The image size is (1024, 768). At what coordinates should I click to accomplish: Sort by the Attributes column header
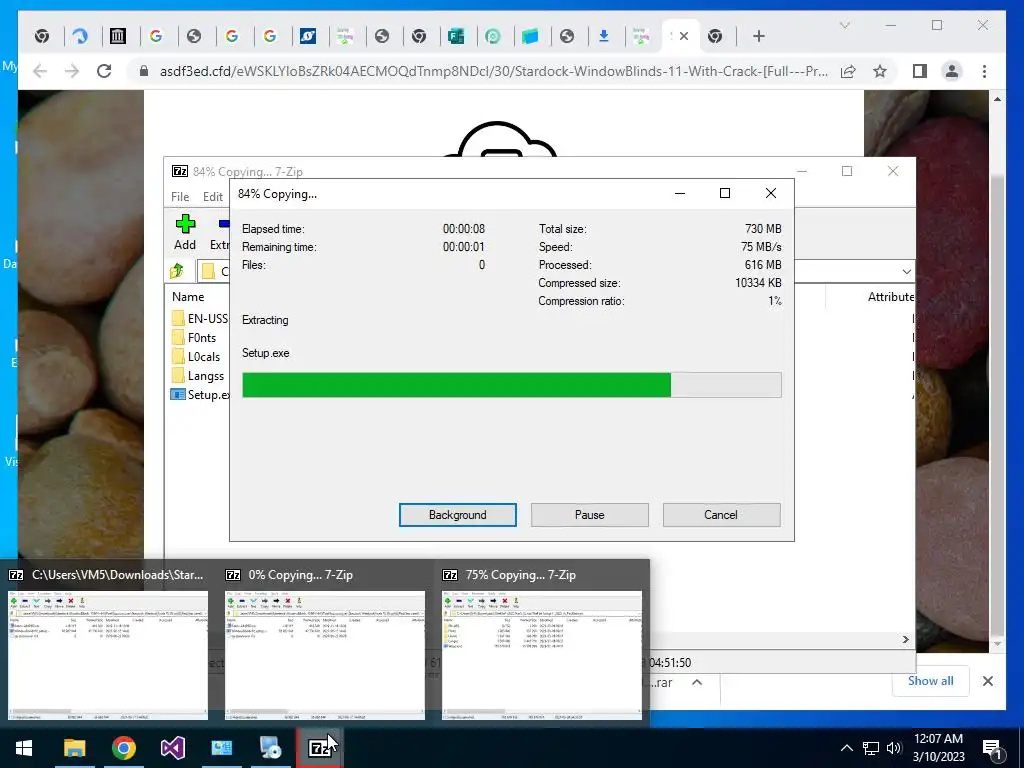click(x=891, y=296)
